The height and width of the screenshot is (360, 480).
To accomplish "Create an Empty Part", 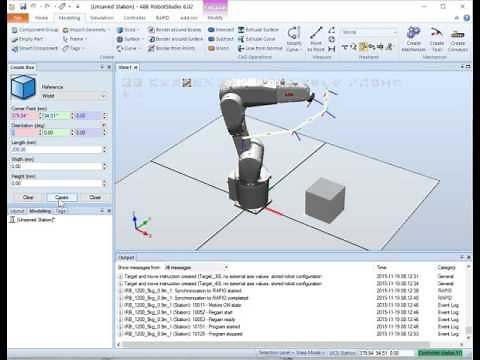I will (28, 39).
